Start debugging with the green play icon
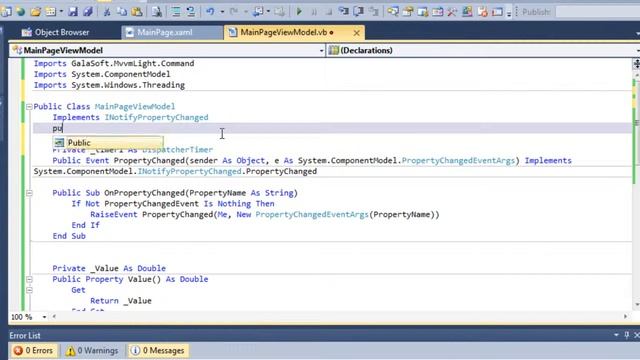 click(299, 12)
